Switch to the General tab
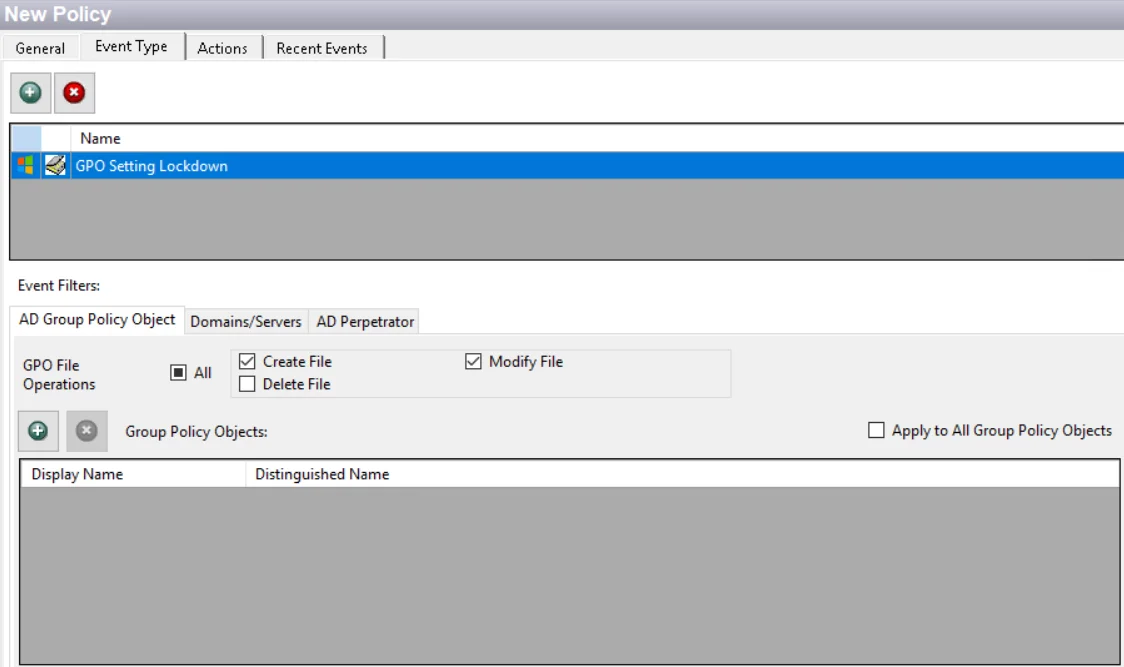The image size is (1124, 667). [x=40, y=48]
